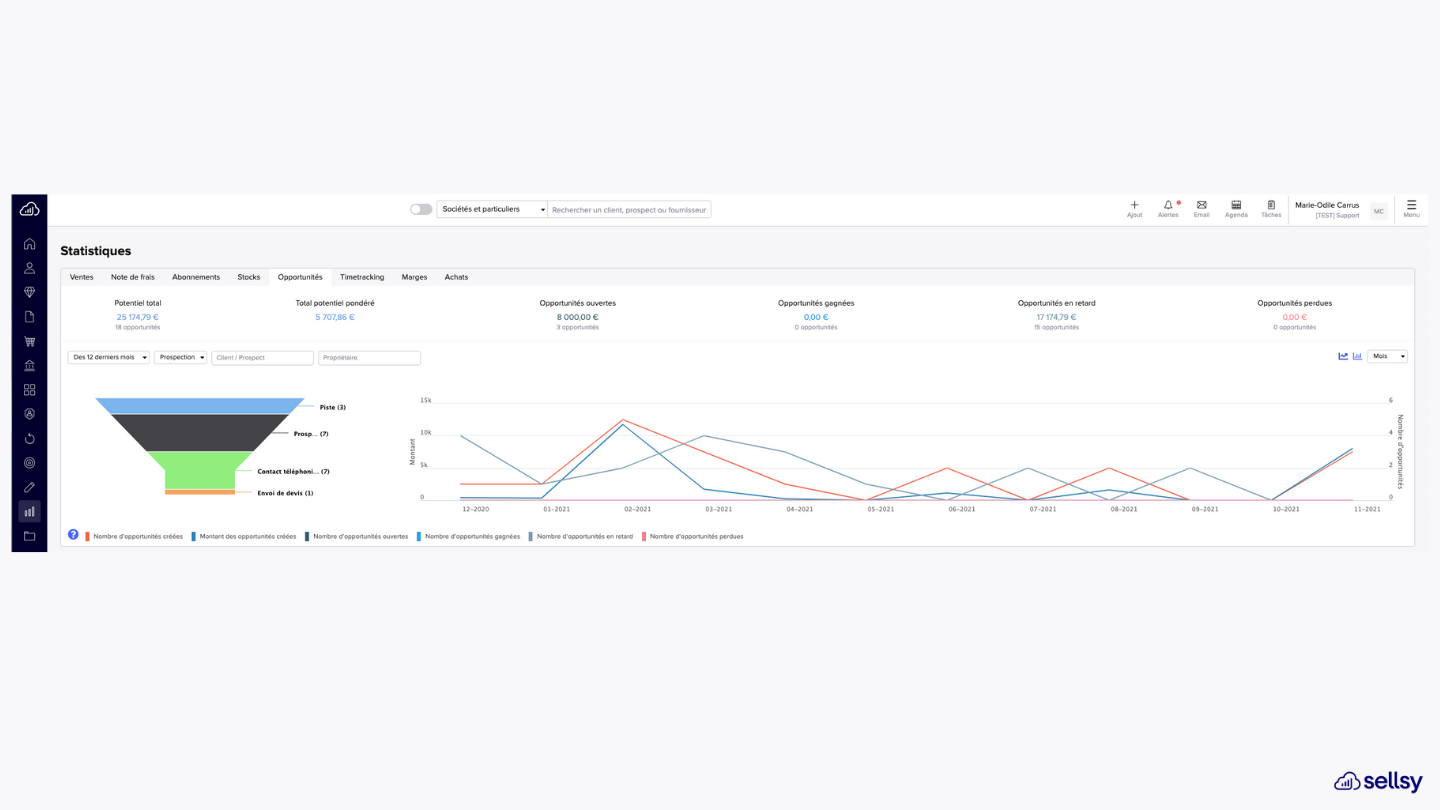Switch to the Ventes tab
The width and height of the screenshot is (1440, 810).
(x=82, y=277)
